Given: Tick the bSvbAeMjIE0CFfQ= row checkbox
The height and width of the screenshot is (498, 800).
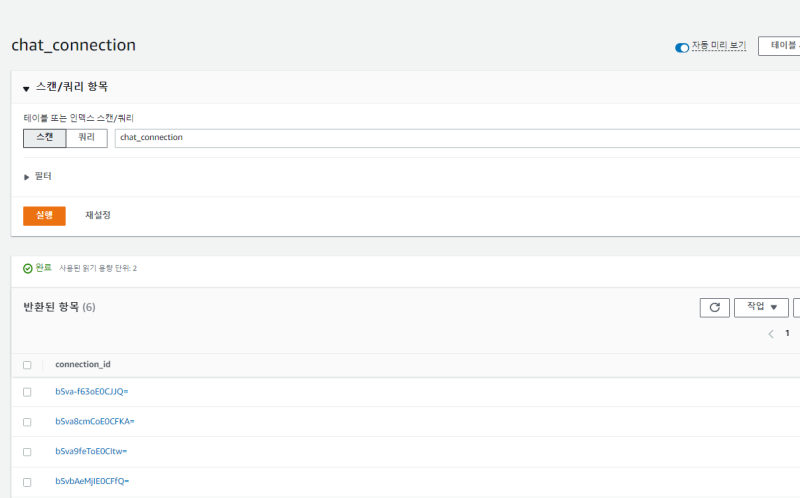Looking at the screenshot, I should tap(27, 482).
